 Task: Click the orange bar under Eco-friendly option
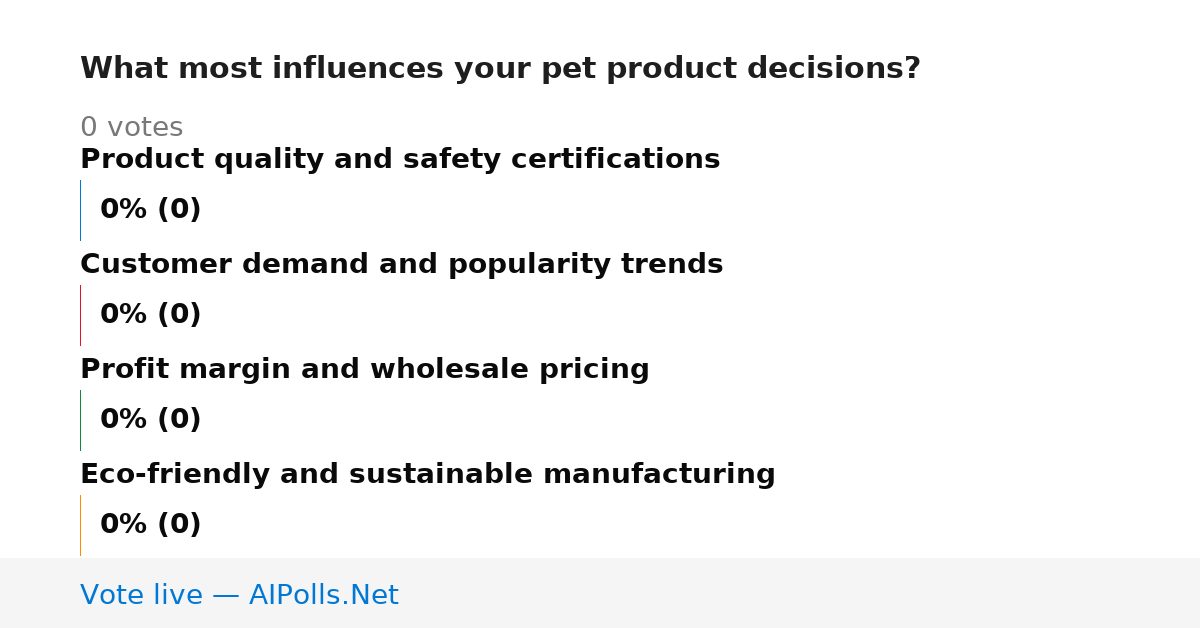point(80,525)
